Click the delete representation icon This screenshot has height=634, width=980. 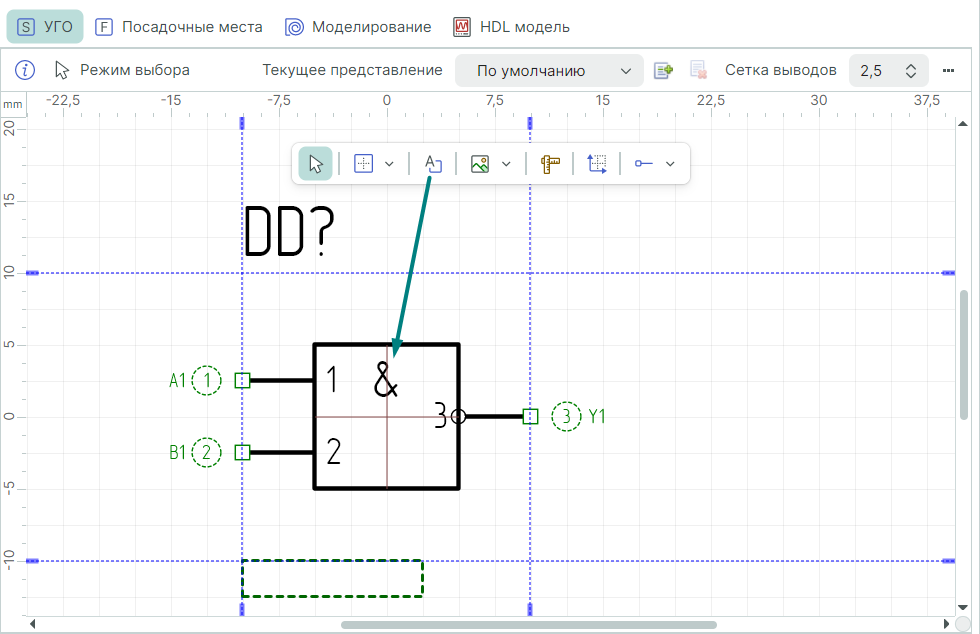click(699, 71)
